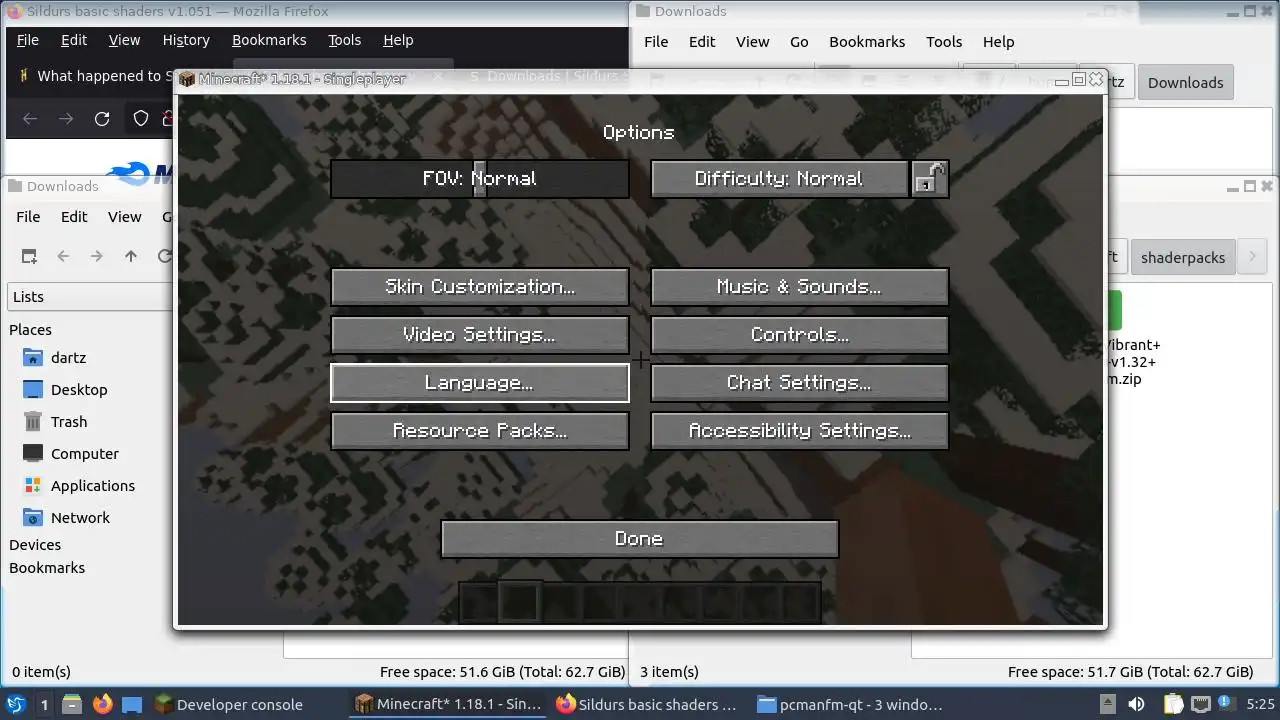Click Firefox forward arrow button
The image size is (1280, 720).
[x=66, y=118]
